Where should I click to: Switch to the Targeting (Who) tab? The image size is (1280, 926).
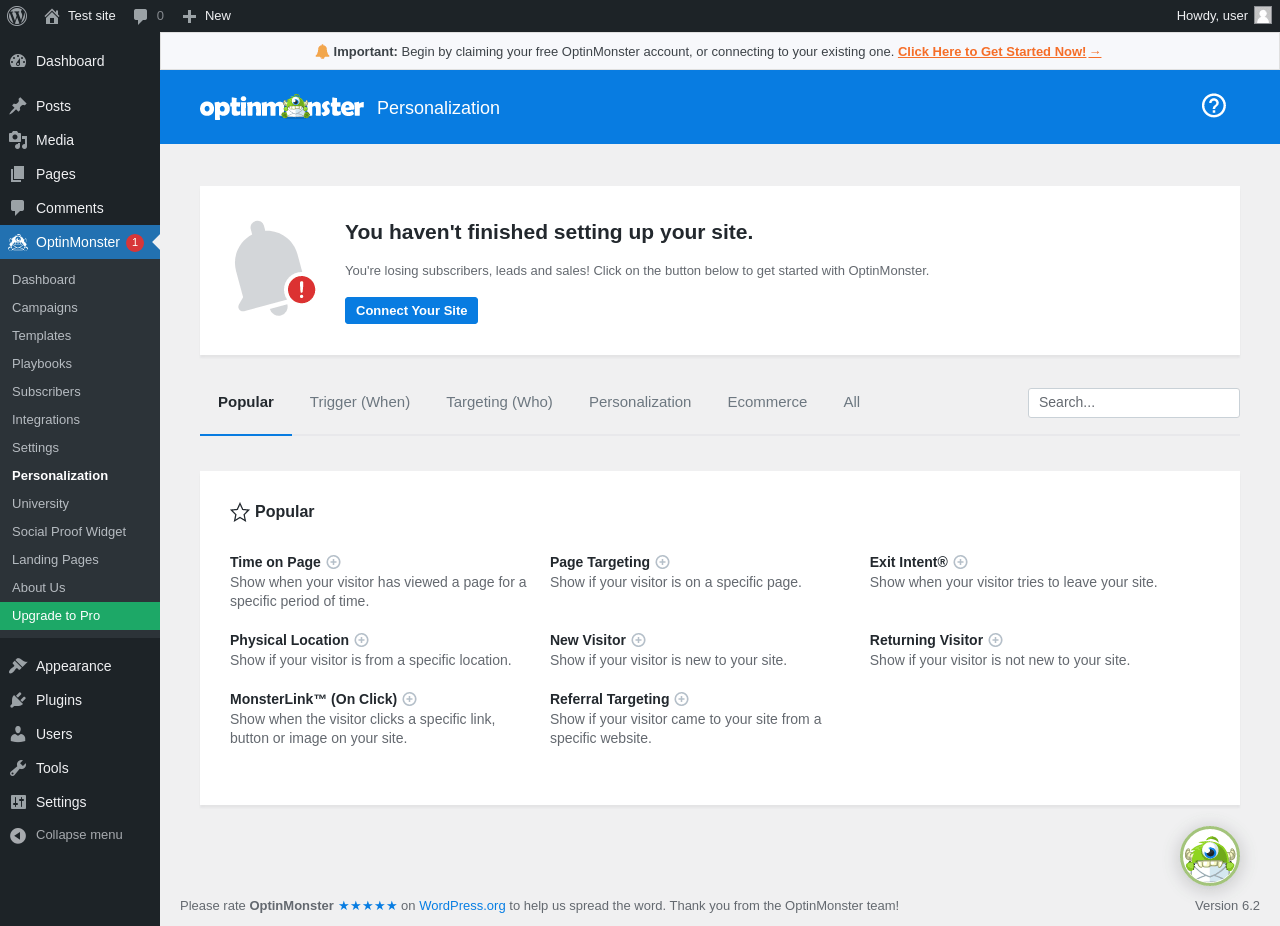499,402
